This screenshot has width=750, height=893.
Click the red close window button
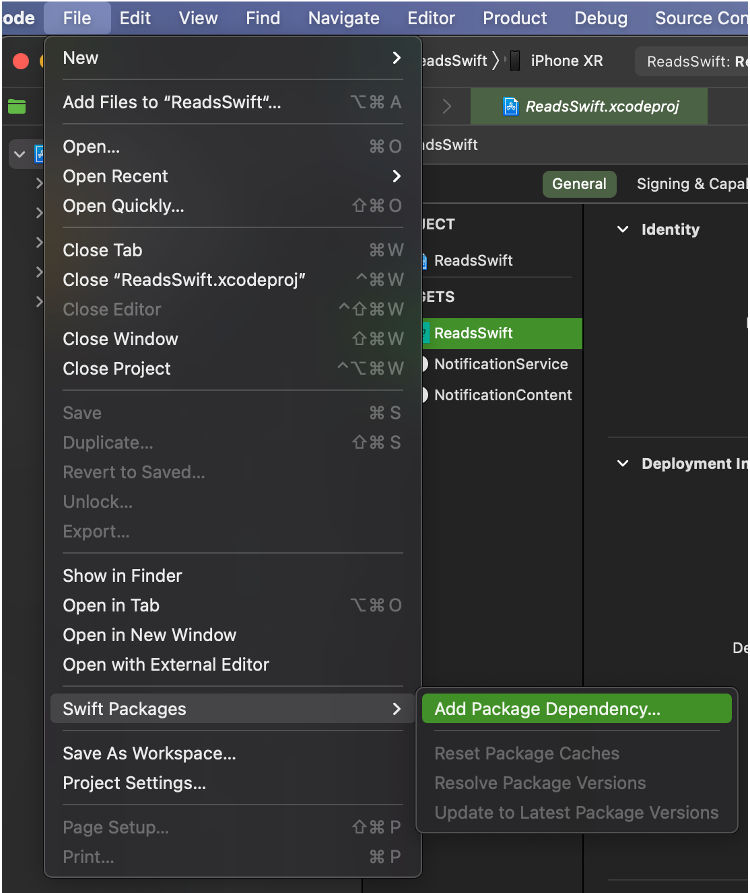click(x=21, y=61)
